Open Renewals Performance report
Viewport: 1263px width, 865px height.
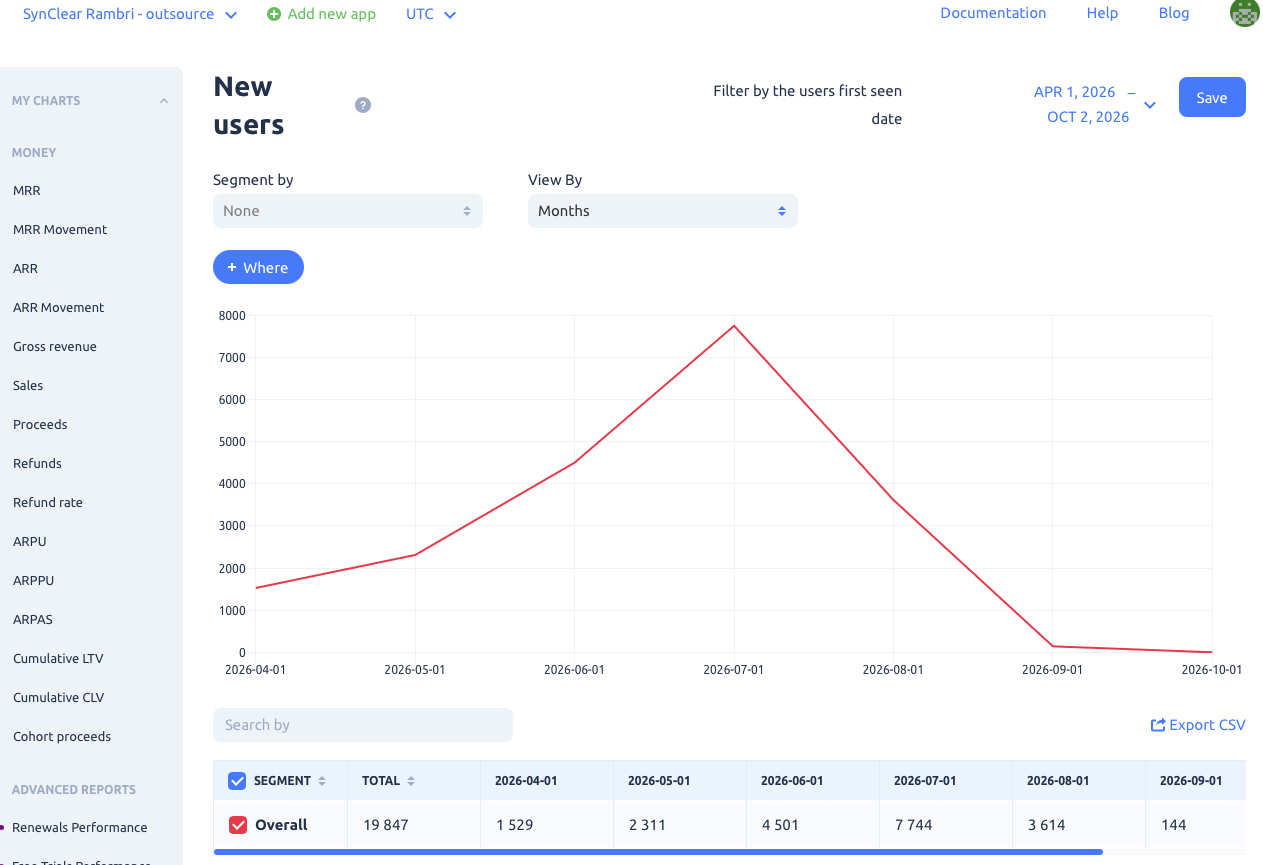coord(80,827)
